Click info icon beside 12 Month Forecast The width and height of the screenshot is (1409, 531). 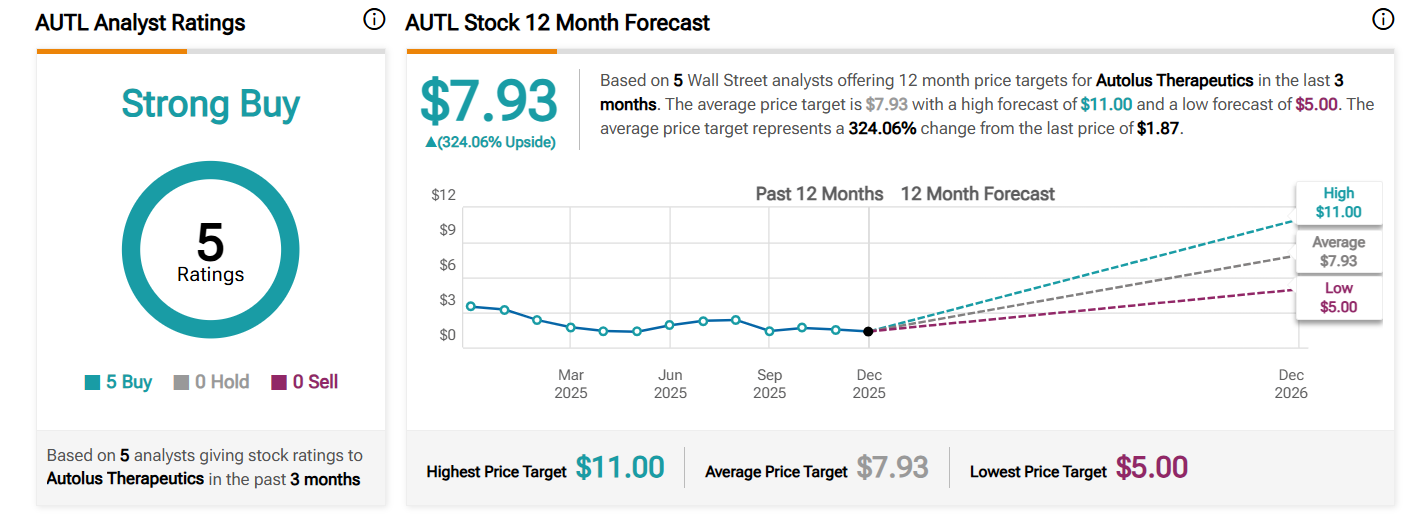click(1383, 19)
